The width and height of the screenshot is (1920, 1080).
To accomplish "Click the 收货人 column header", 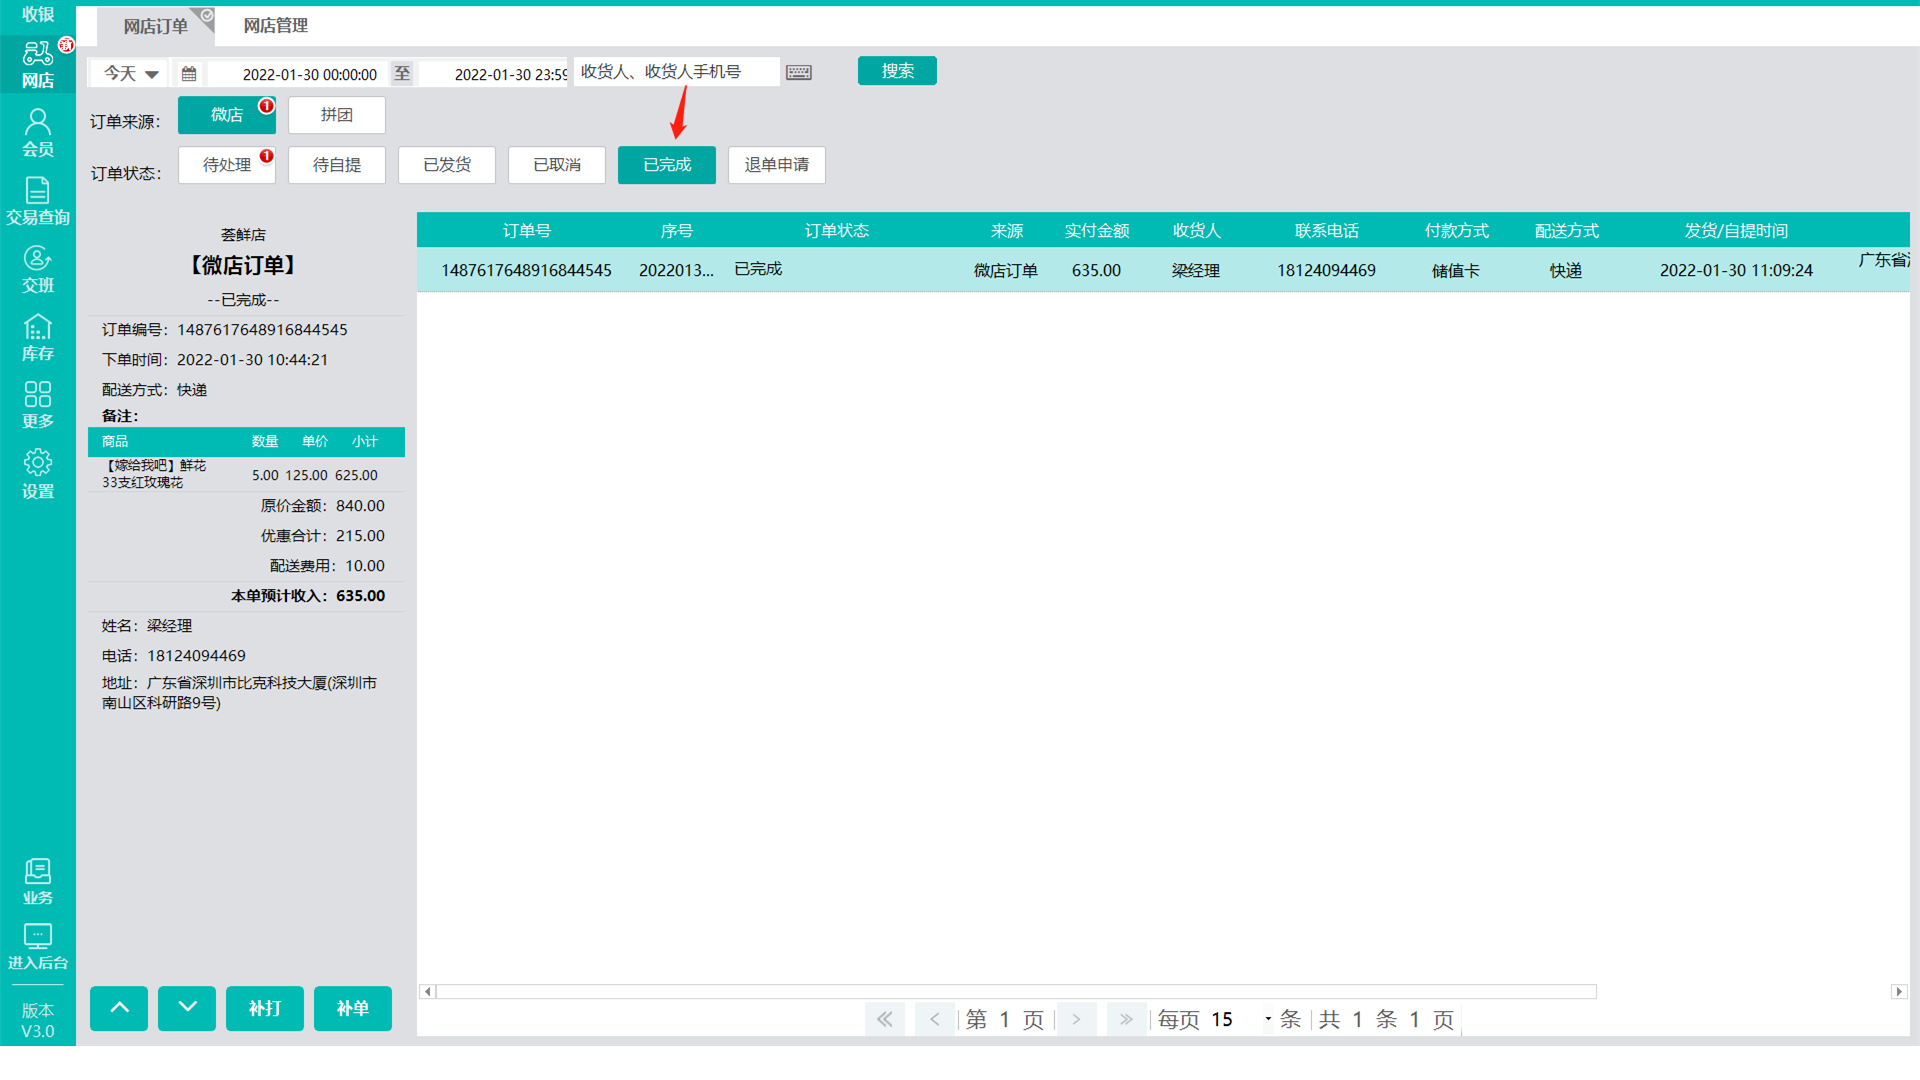I will [x=1197, y=231].
